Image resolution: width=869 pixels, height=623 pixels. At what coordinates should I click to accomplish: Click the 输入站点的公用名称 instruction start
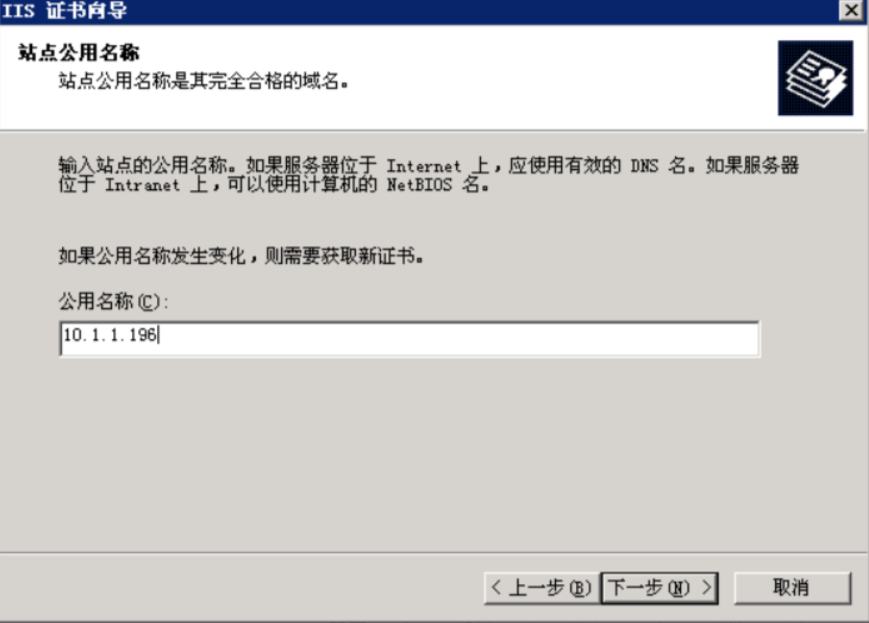[x=143, y=165]
